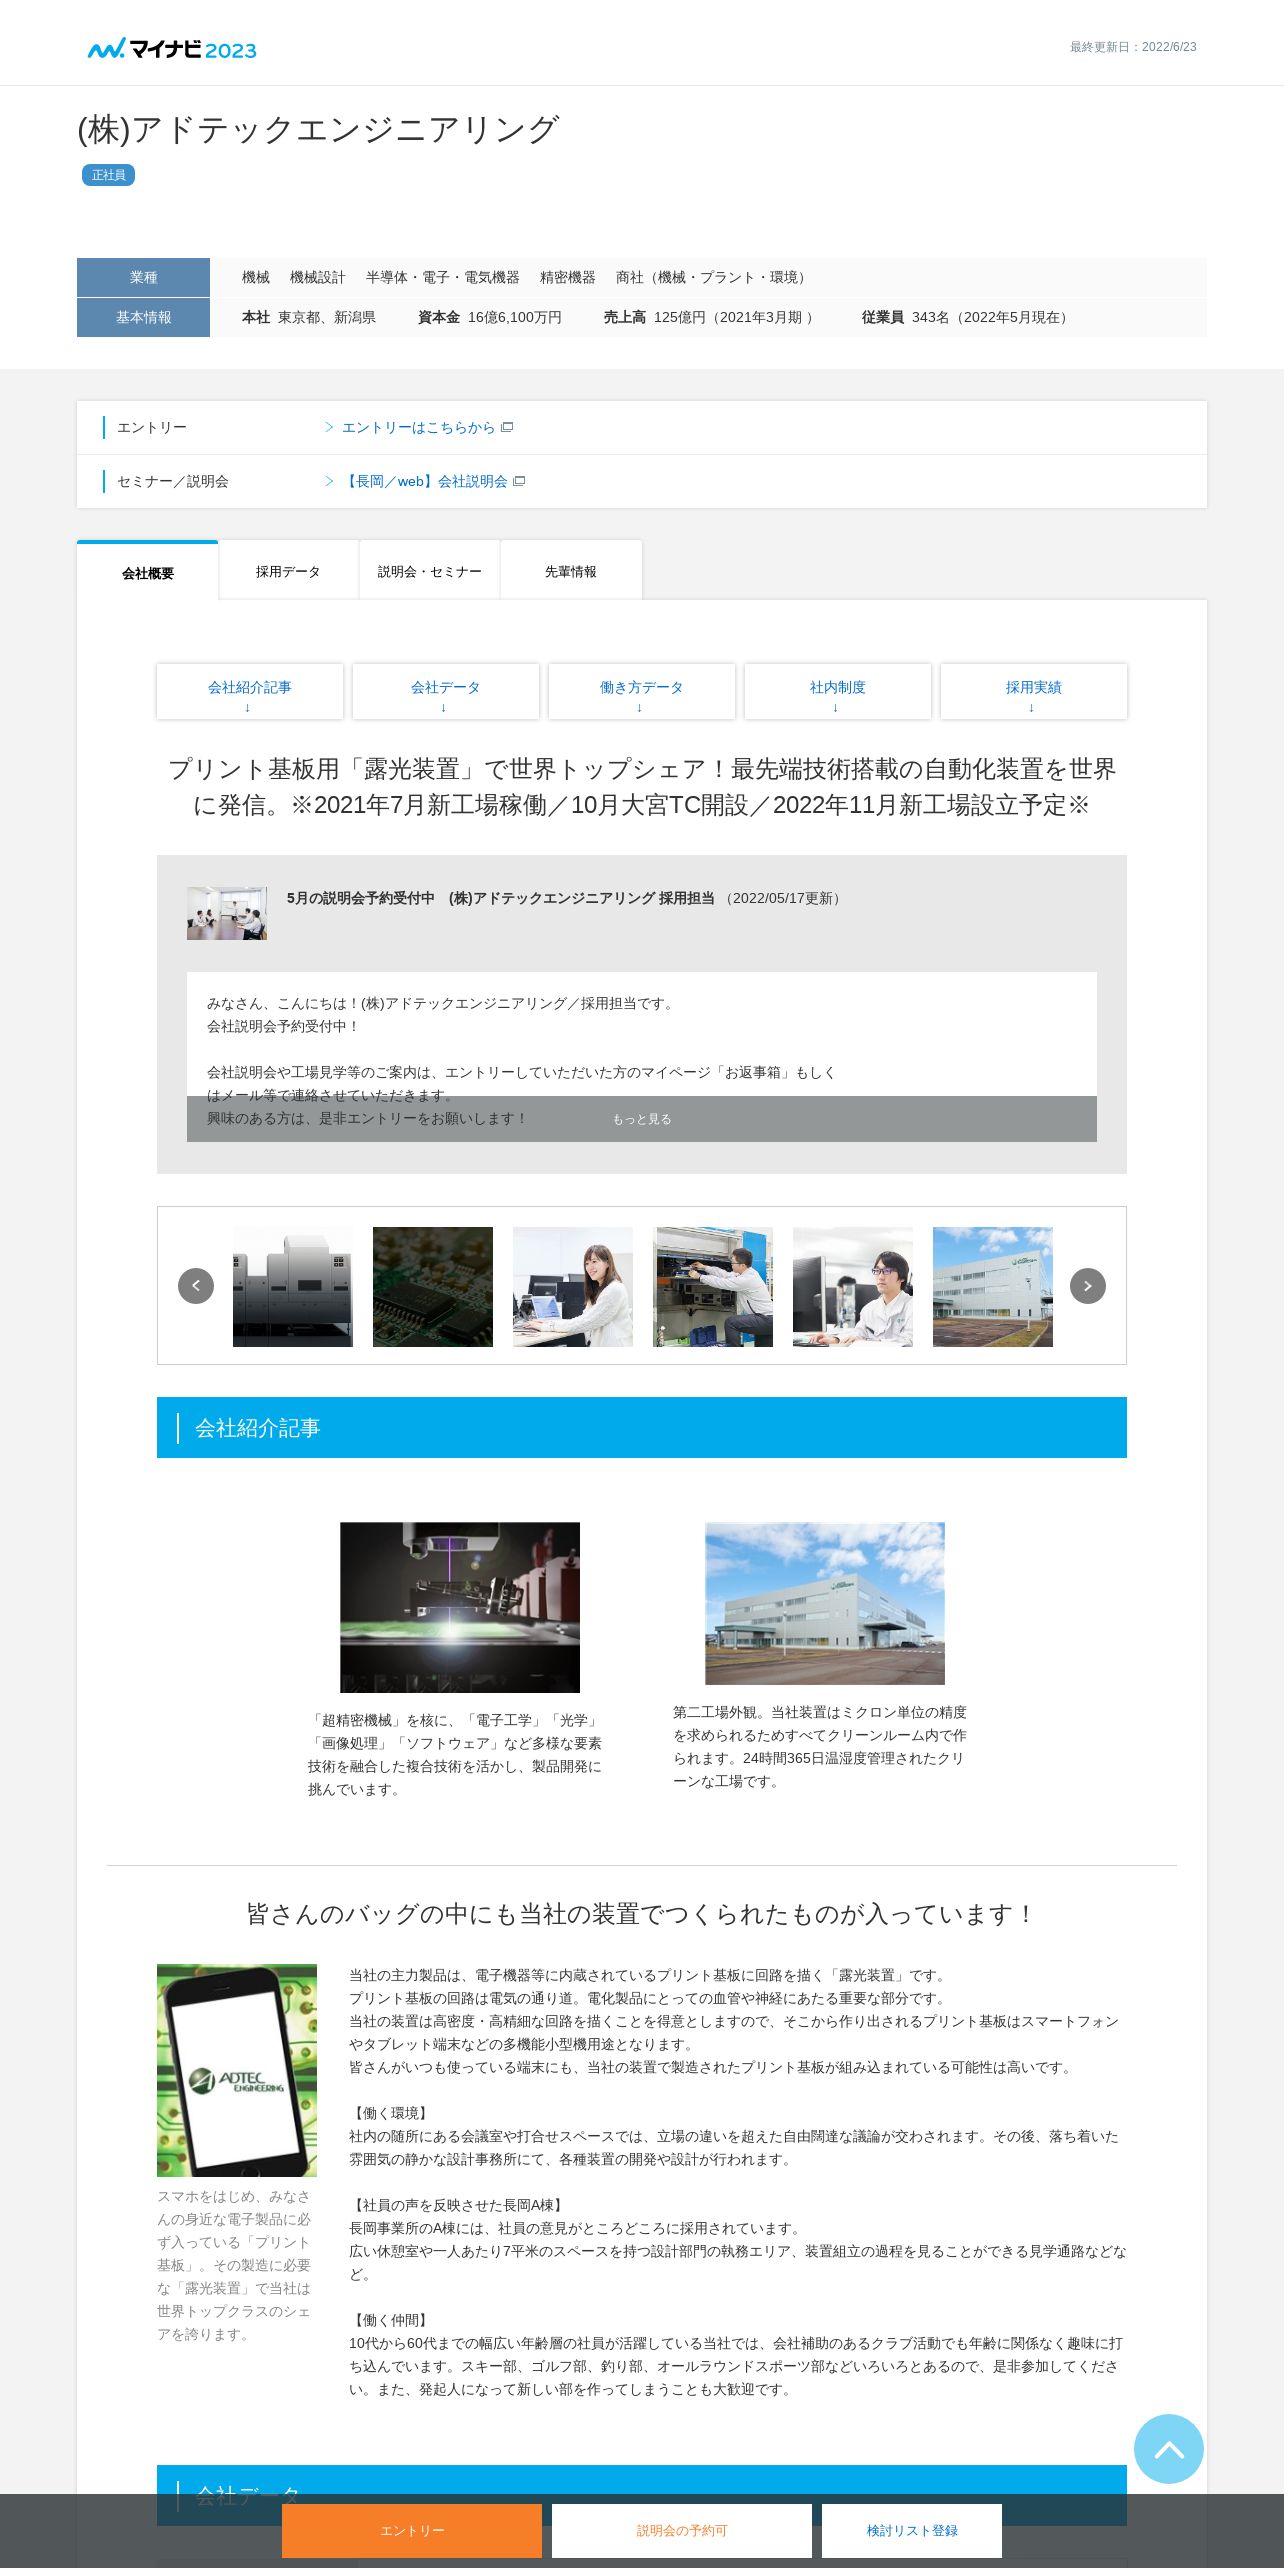The height and width of the screenshot is (2568, 1284).
Task: Click the orange エントリー button
Action: [x=412, y=2531]
